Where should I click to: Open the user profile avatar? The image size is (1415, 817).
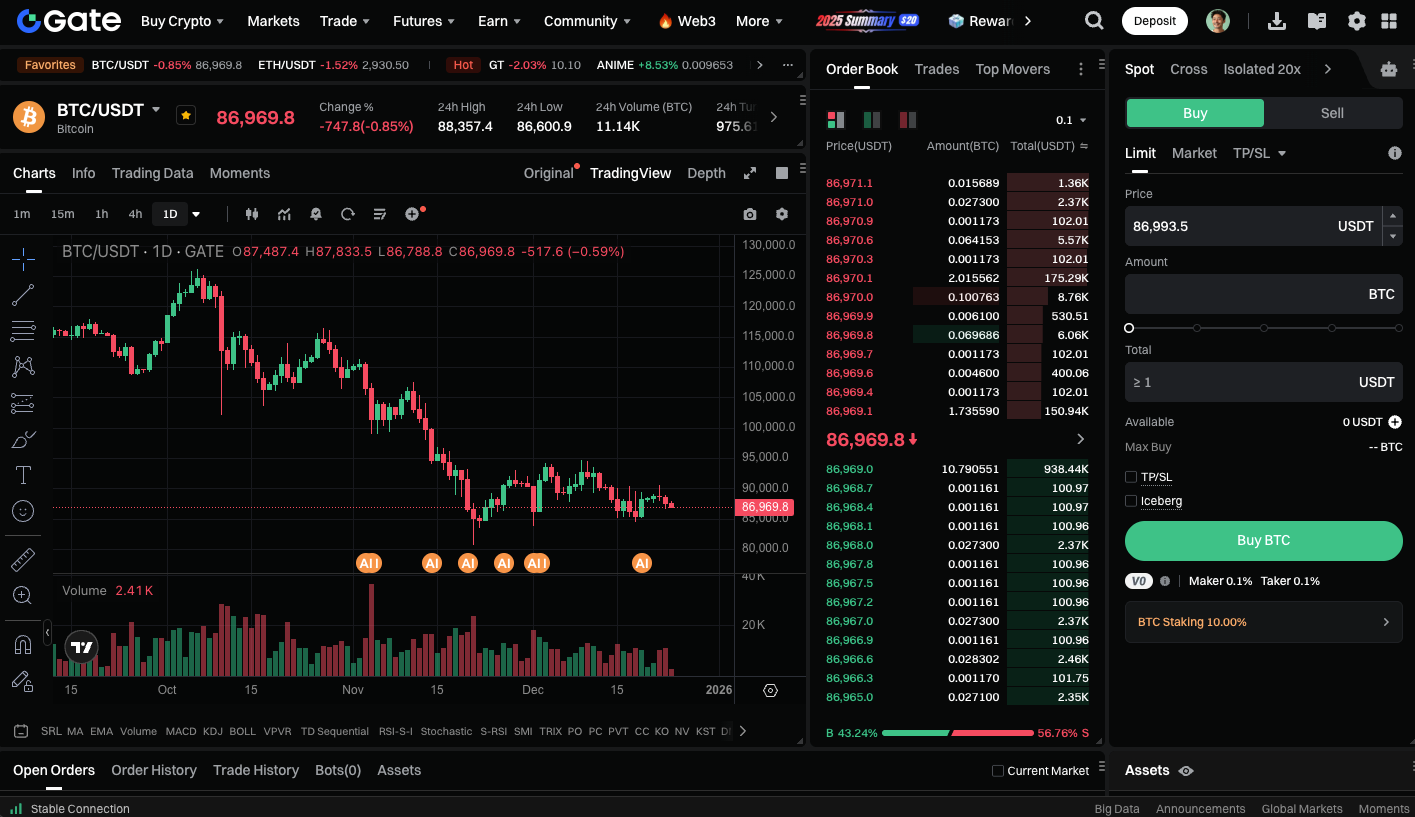tap(1217, 21)
